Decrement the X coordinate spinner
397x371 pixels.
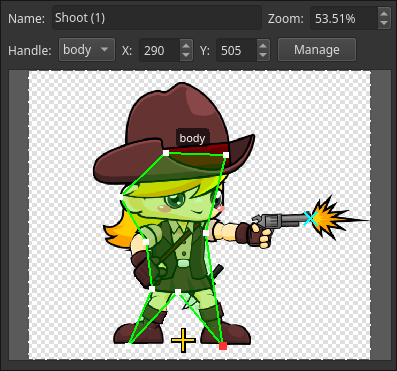186,55
